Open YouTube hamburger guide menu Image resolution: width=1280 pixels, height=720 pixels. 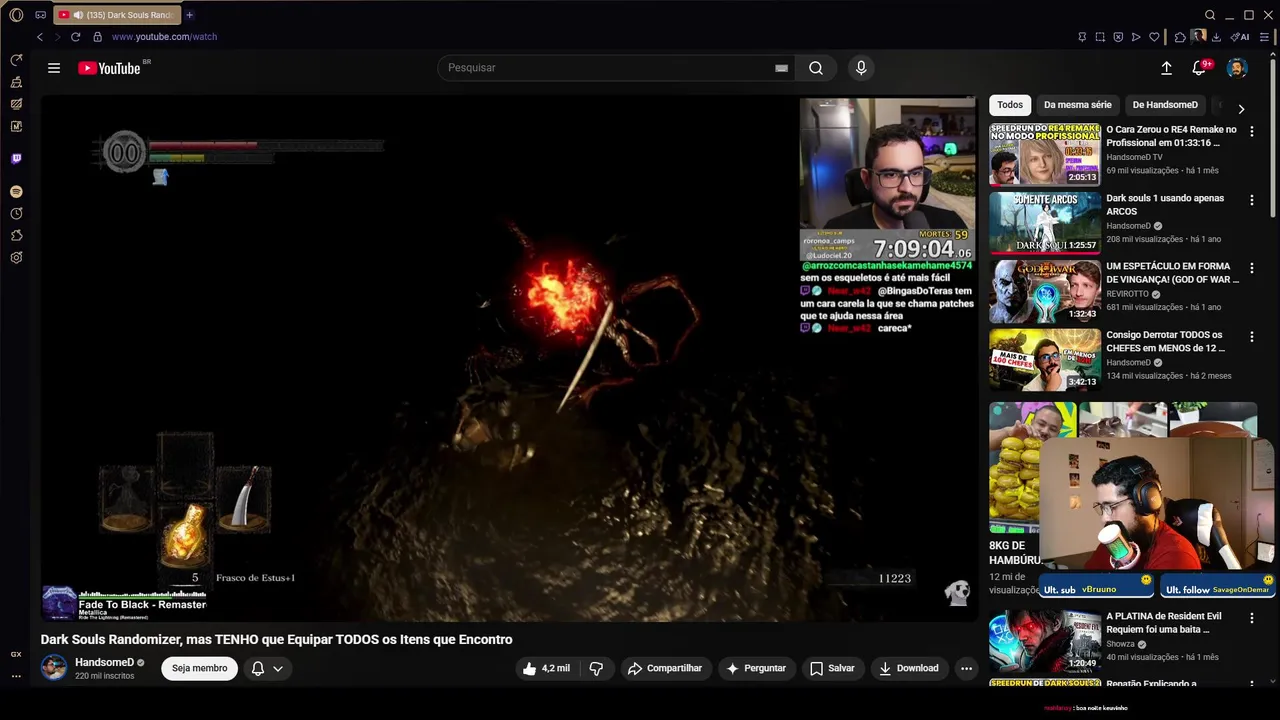(54, 68)
